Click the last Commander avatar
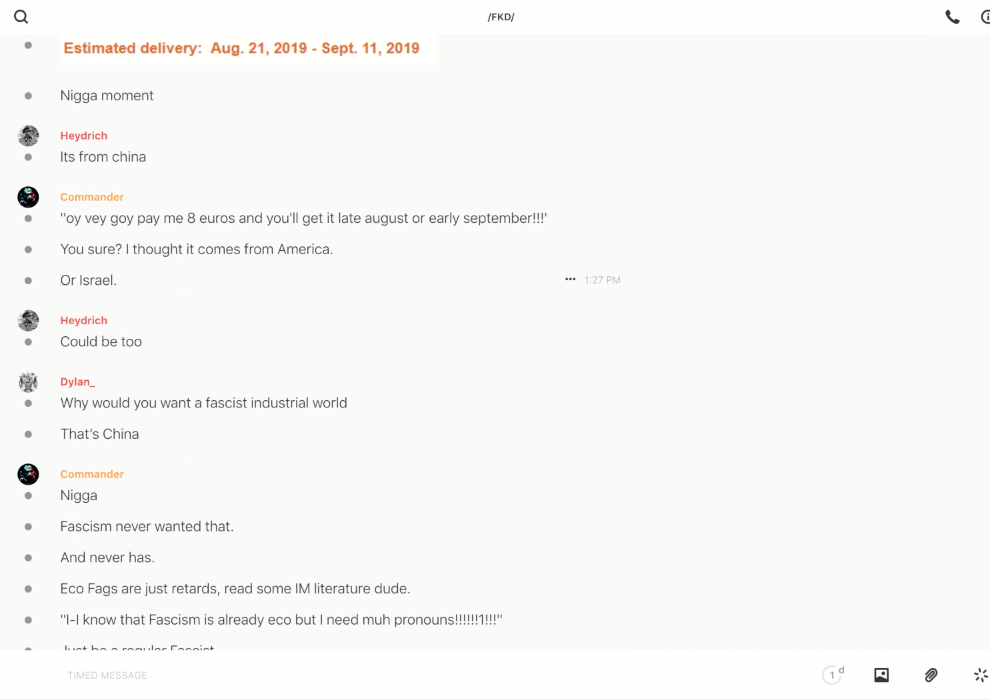990x700 pixels. 28,474
